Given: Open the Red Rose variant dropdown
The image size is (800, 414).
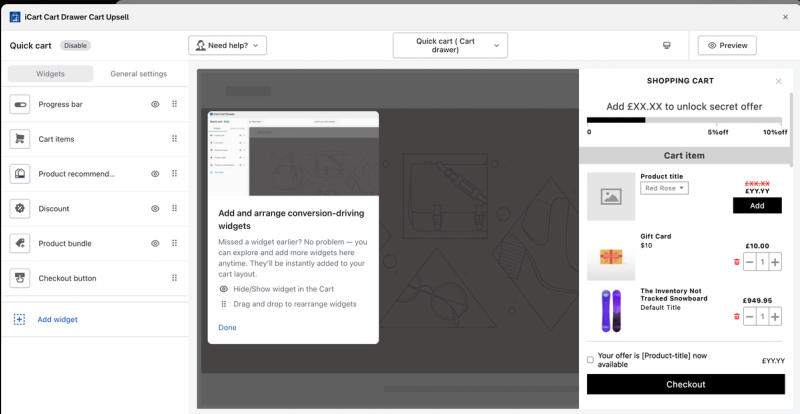Looking at the screenshot, I should (664, 188).
